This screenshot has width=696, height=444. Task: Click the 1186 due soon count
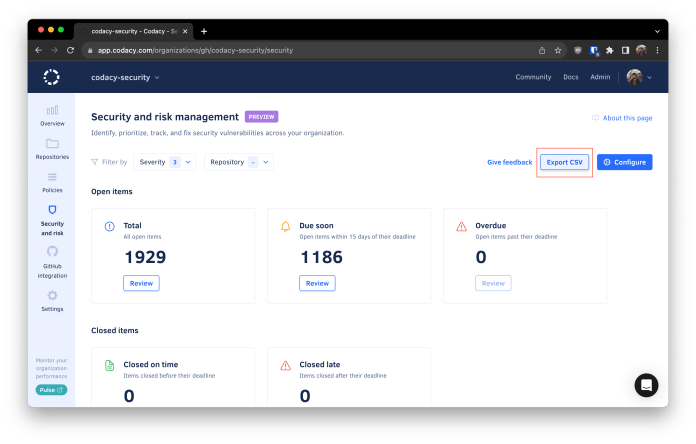pyautogui.click(x=321, y=257)
